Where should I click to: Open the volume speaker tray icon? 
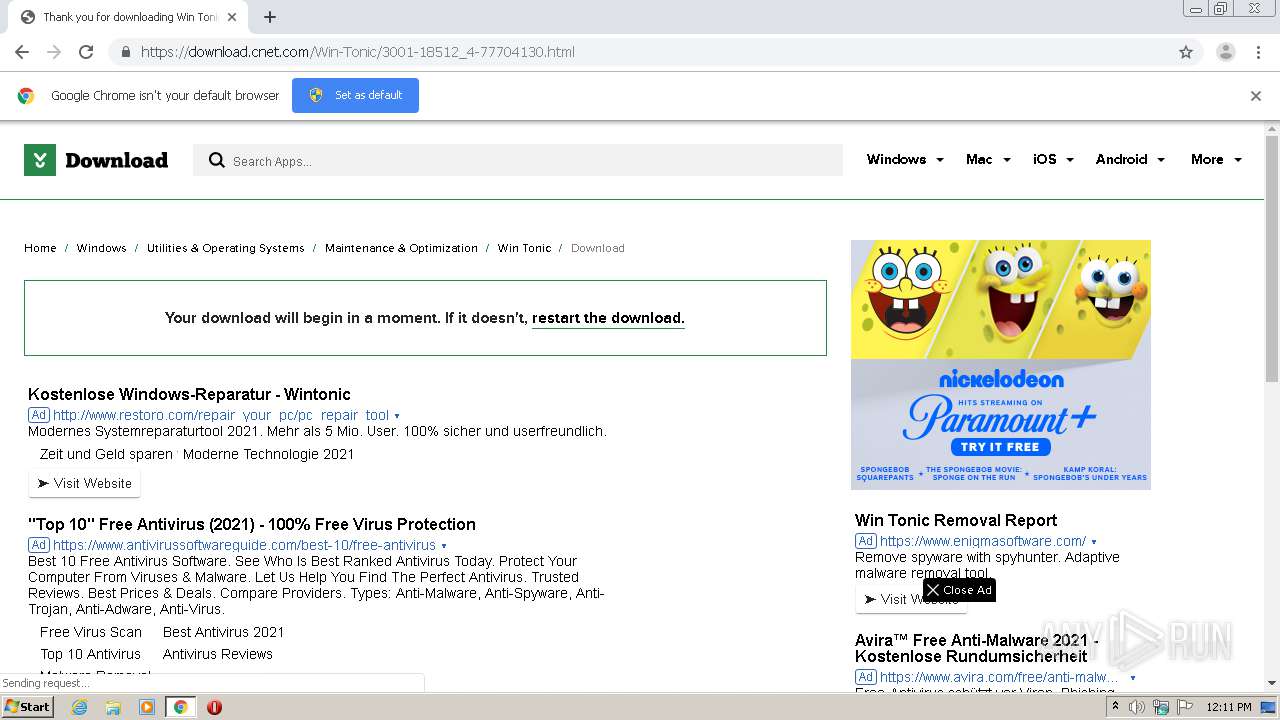coord(1137,707)
